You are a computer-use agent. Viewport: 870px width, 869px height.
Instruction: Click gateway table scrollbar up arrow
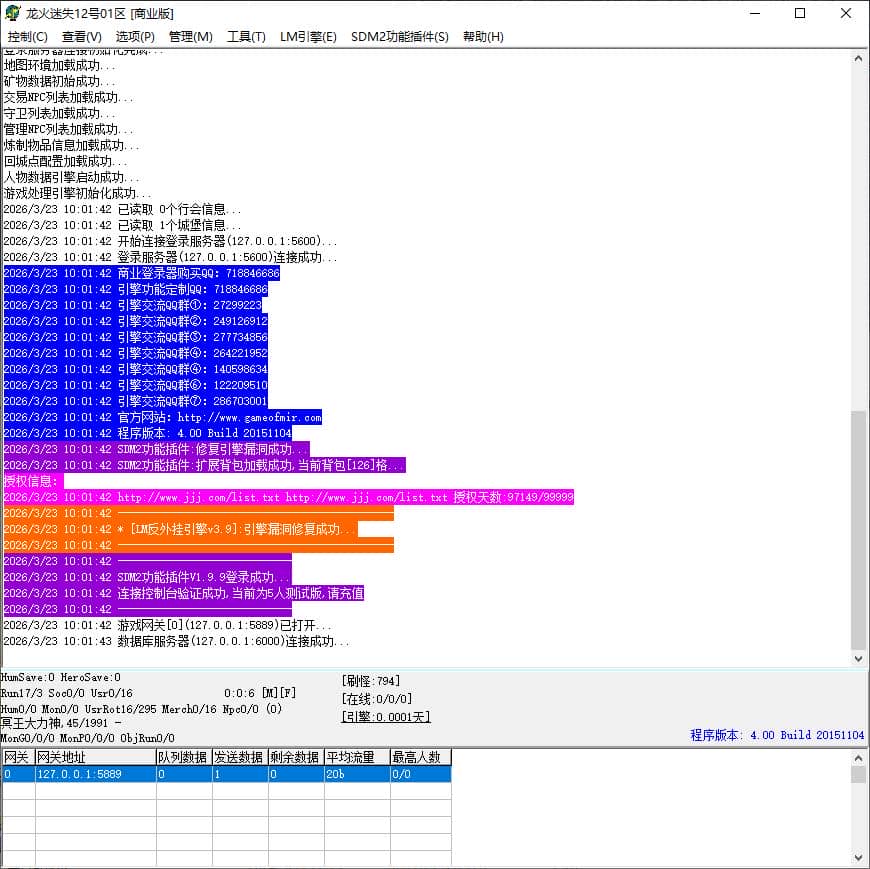[x=858, y=757]
